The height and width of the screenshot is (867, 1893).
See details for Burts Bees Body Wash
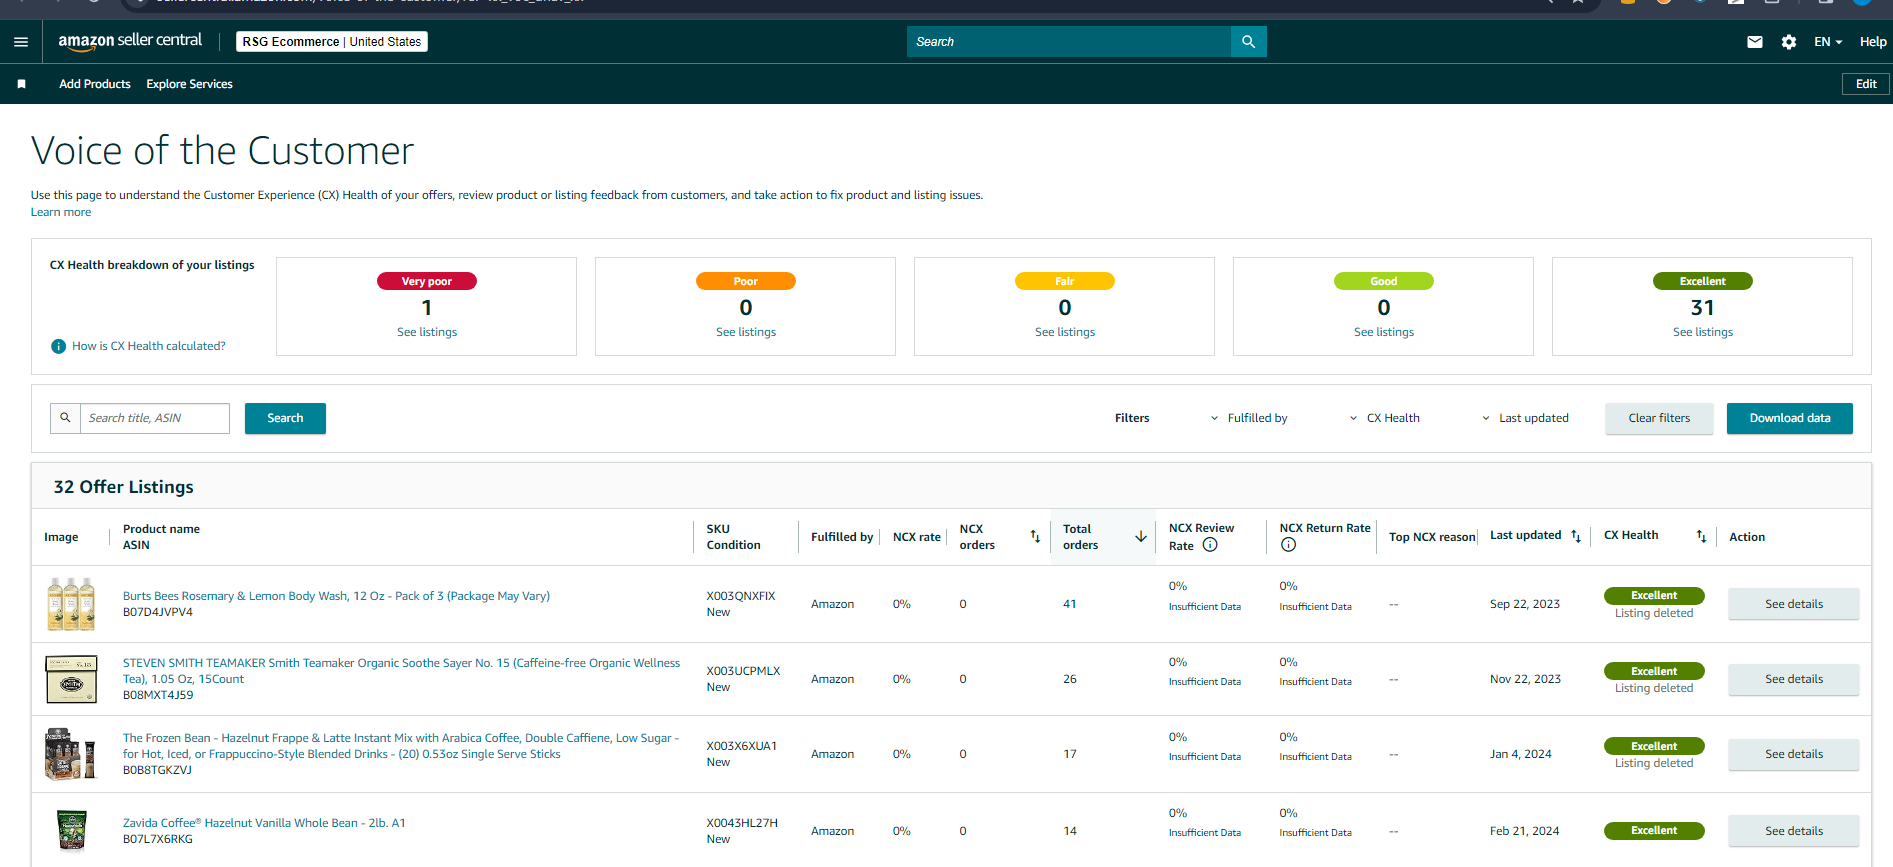[1794, 604]
